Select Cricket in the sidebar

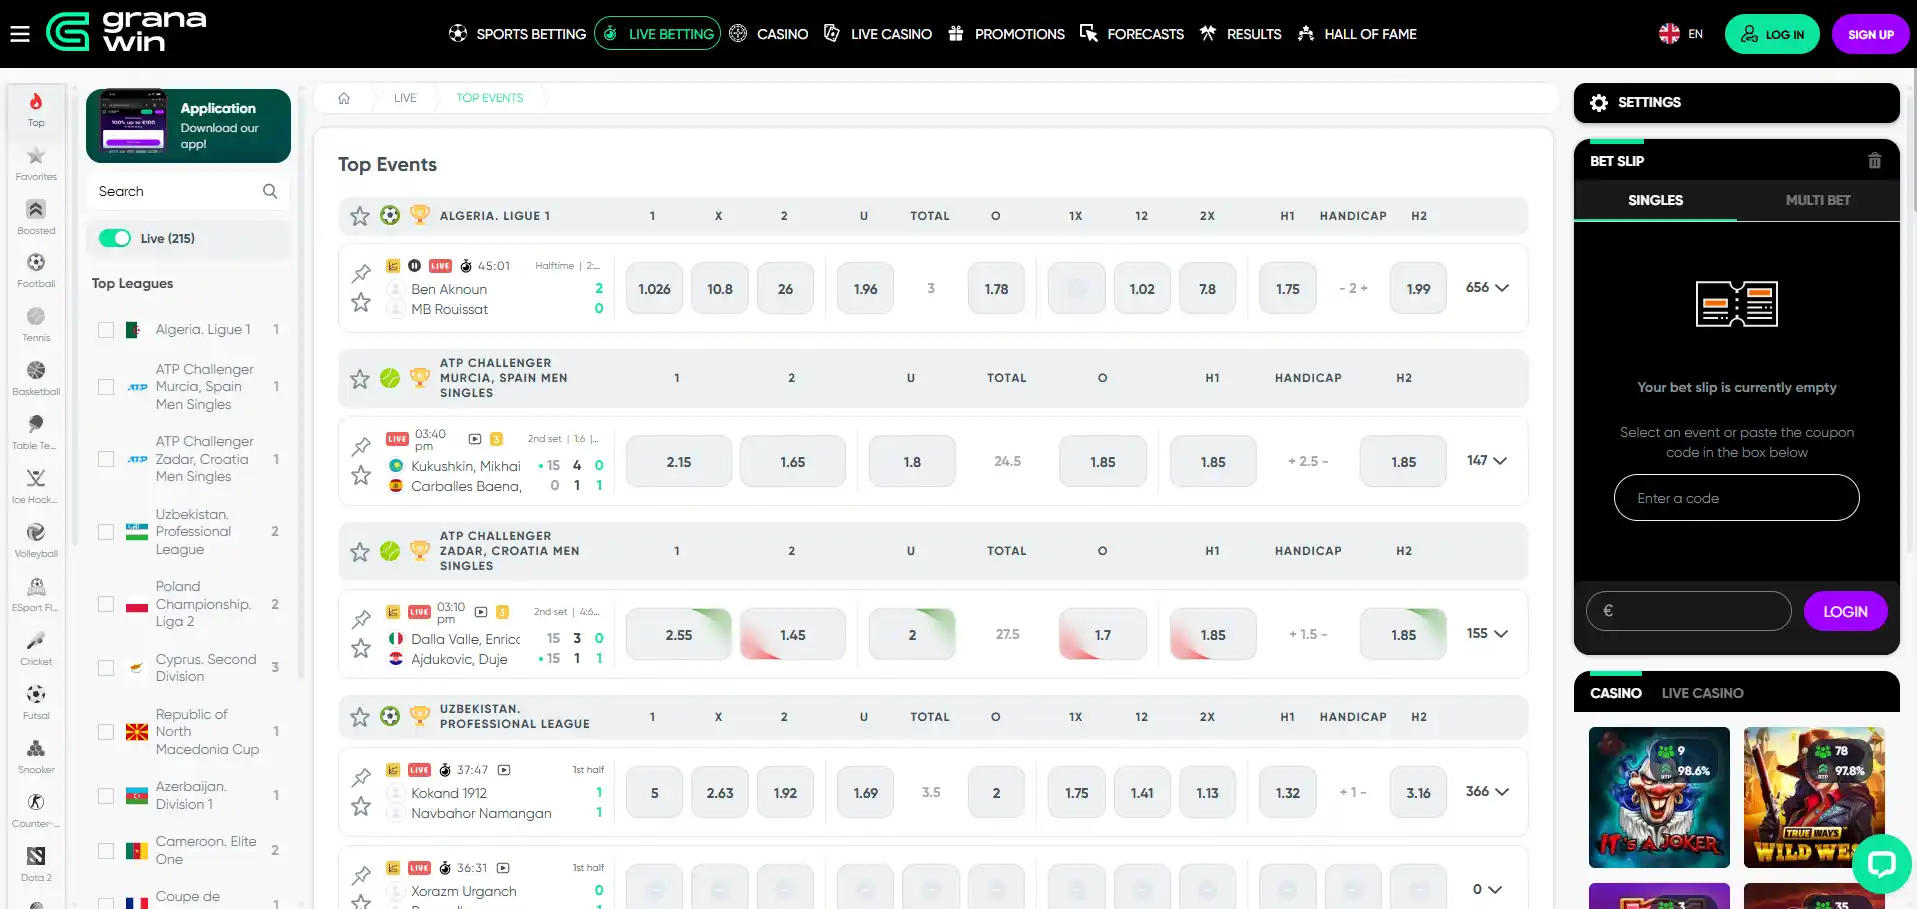tap(36, 649)
